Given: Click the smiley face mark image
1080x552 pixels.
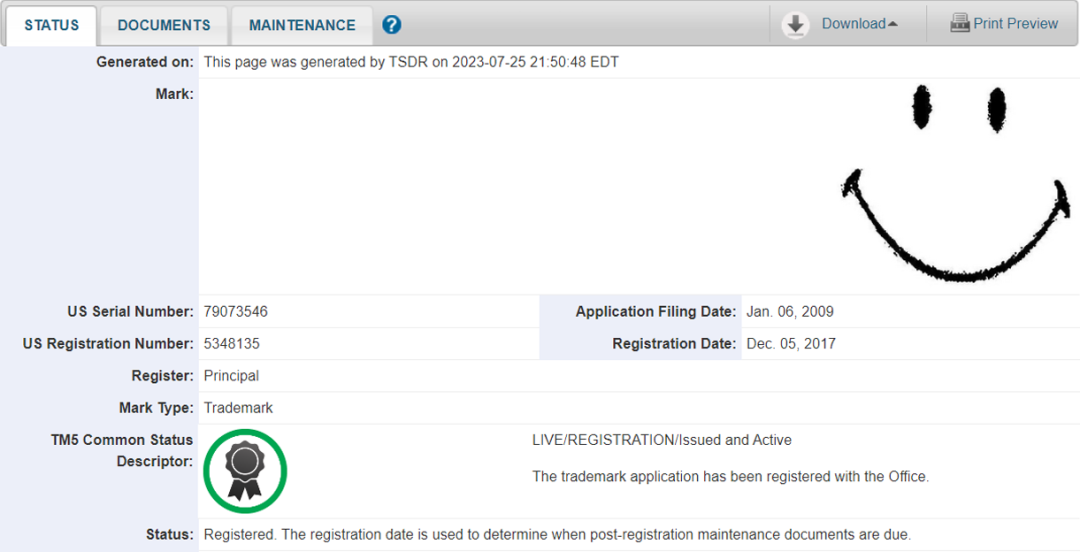Looking at the screenshot, I should [x=957, y=183].
